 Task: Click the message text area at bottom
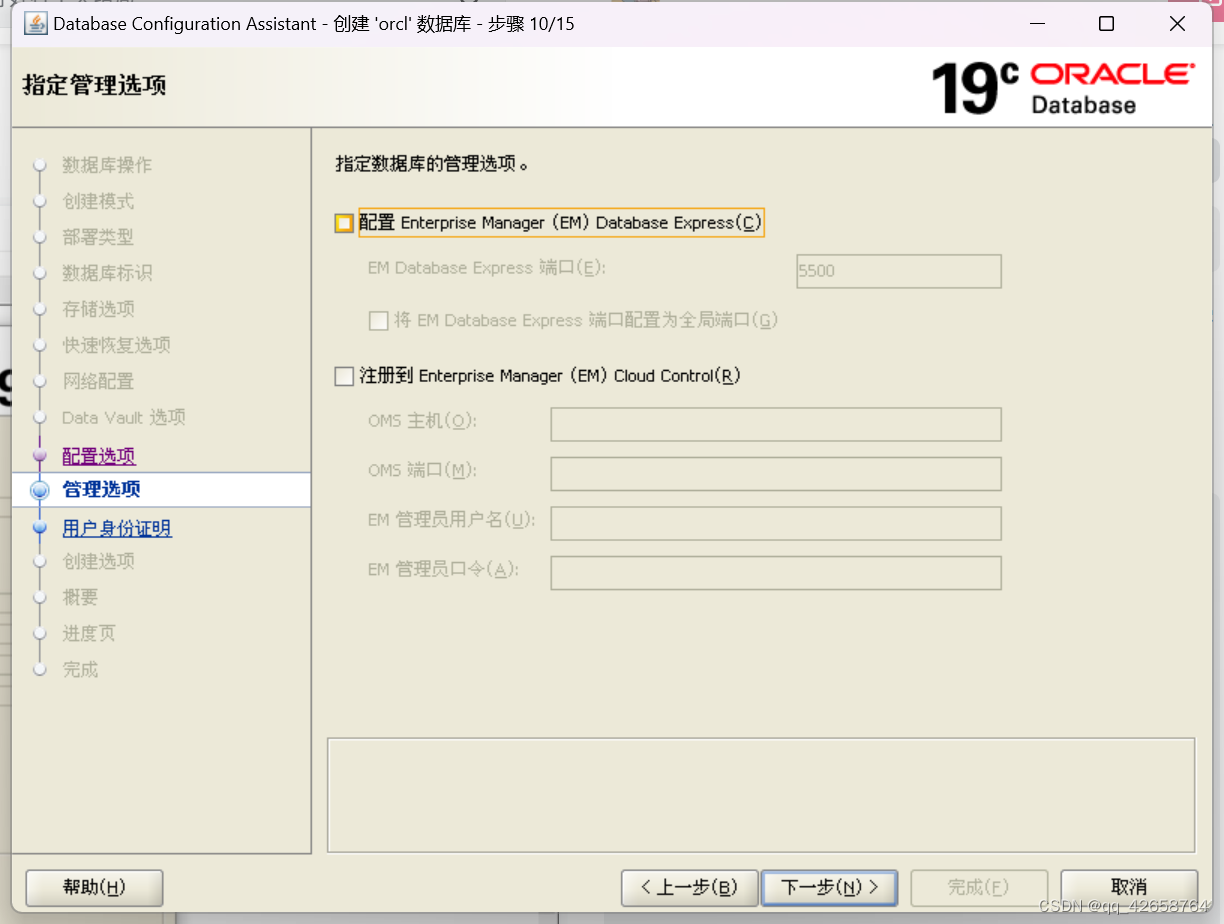click(761, 795)
